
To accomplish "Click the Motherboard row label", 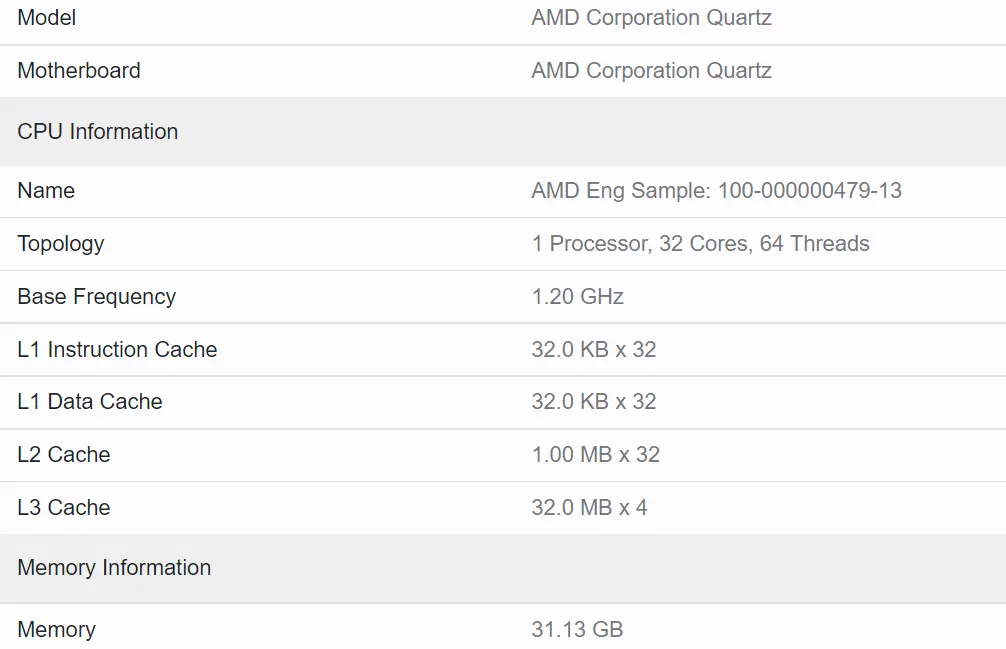I will pos(79,71).
